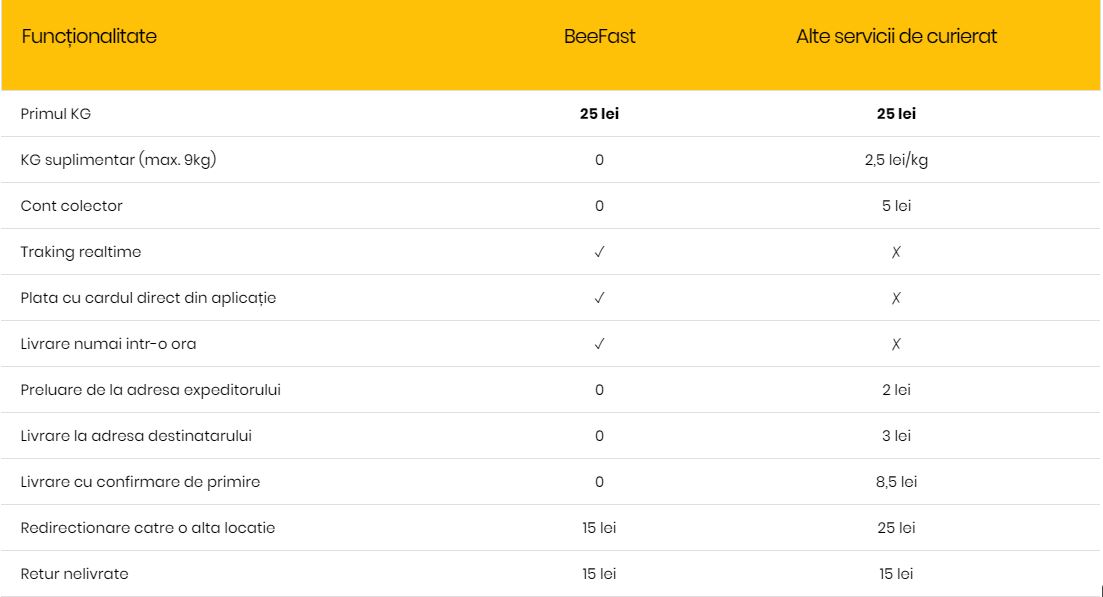Viewport: 1103px width, 597px height.
Task: Select bold BeeFast price 25 lei for Primul KG
Action: (x=599, y=114)
